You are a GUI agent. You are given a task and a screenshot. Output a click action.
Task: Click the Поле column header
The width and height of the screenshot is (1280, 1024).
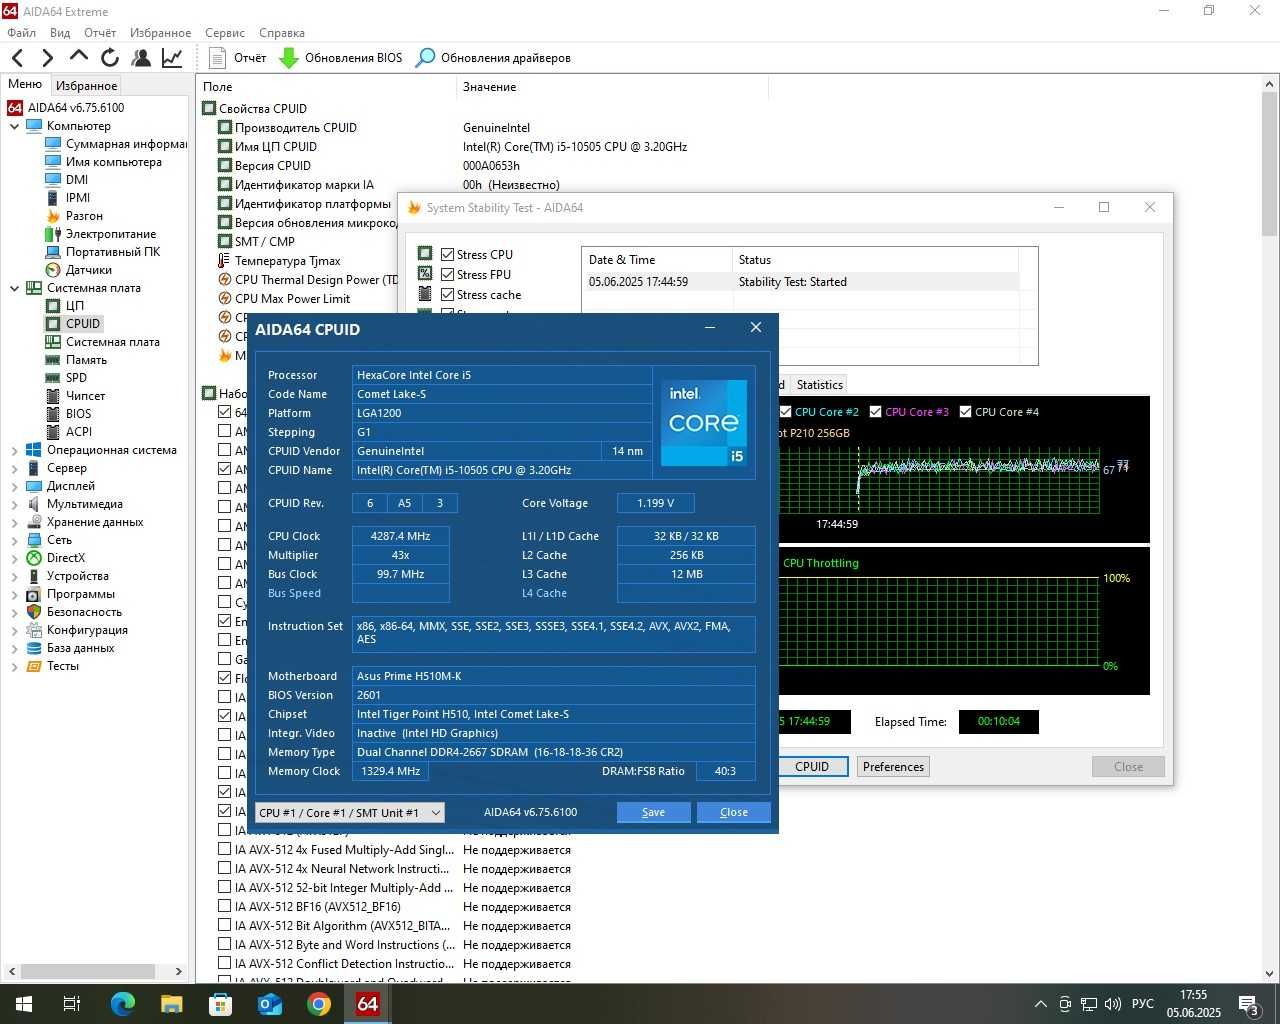pyautogui.click(x=326, y=87)
